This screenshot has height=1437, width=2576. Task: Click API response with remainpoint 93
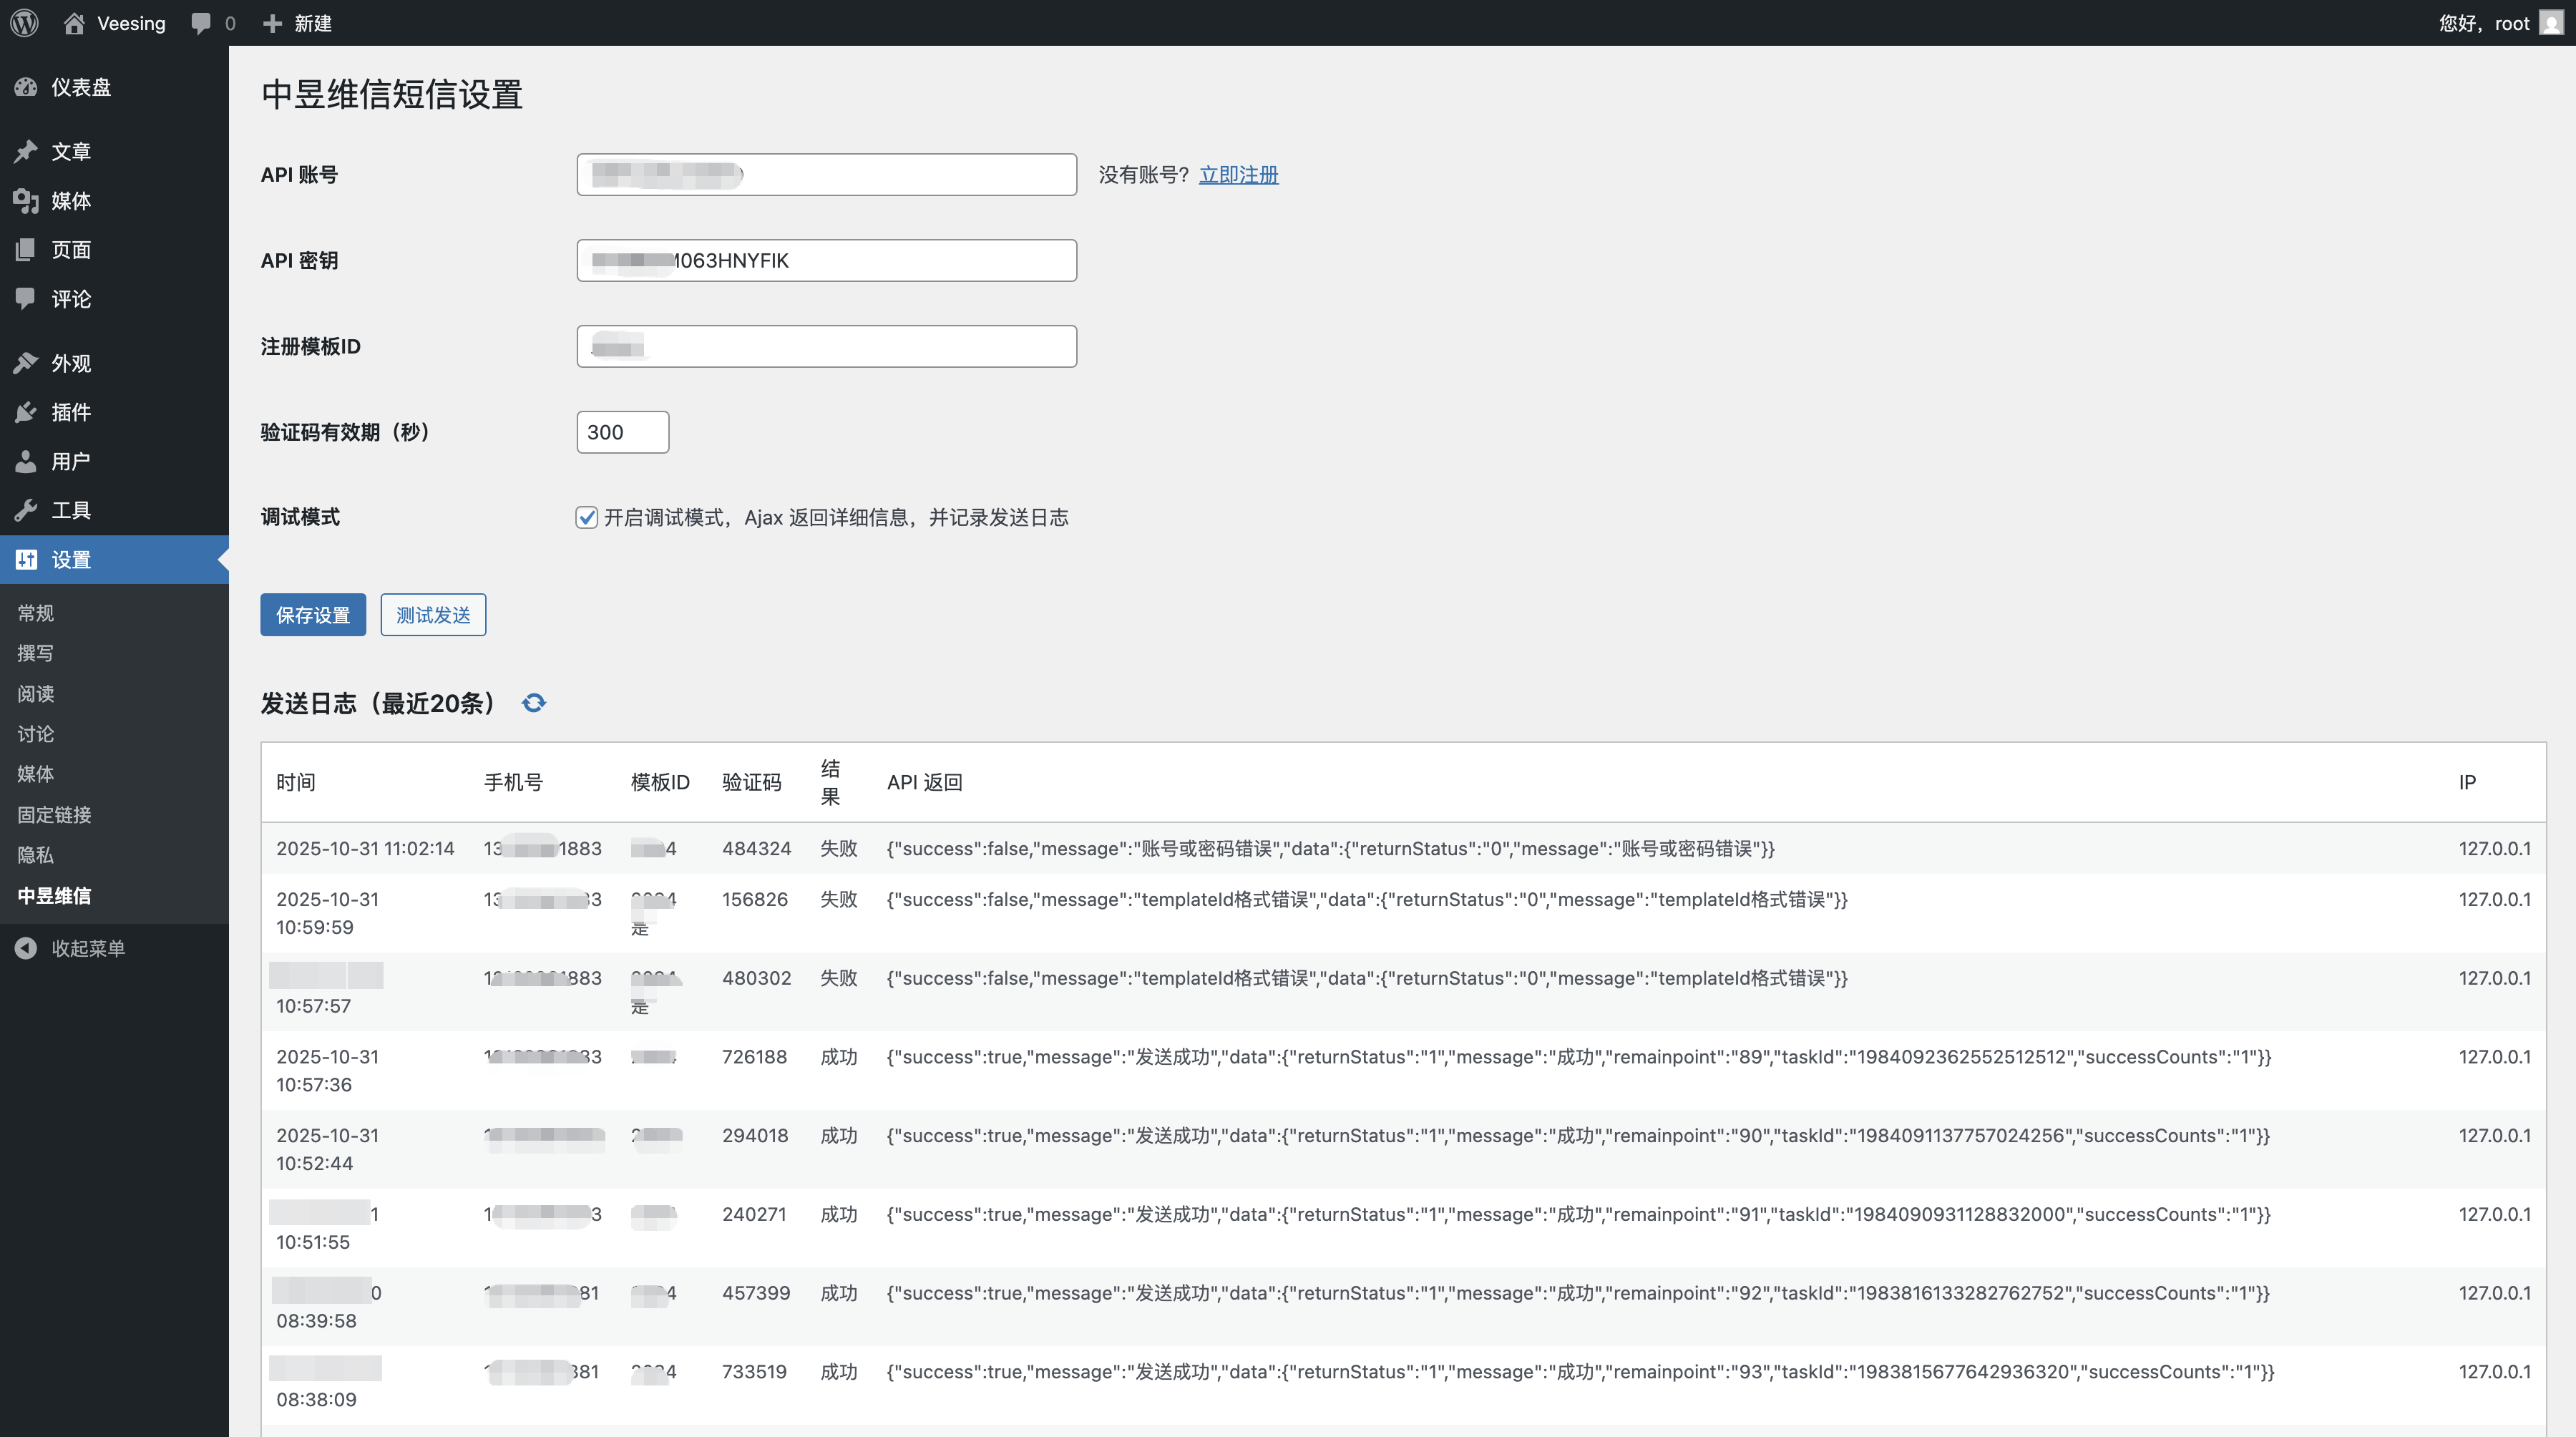pos(1581,1372)
